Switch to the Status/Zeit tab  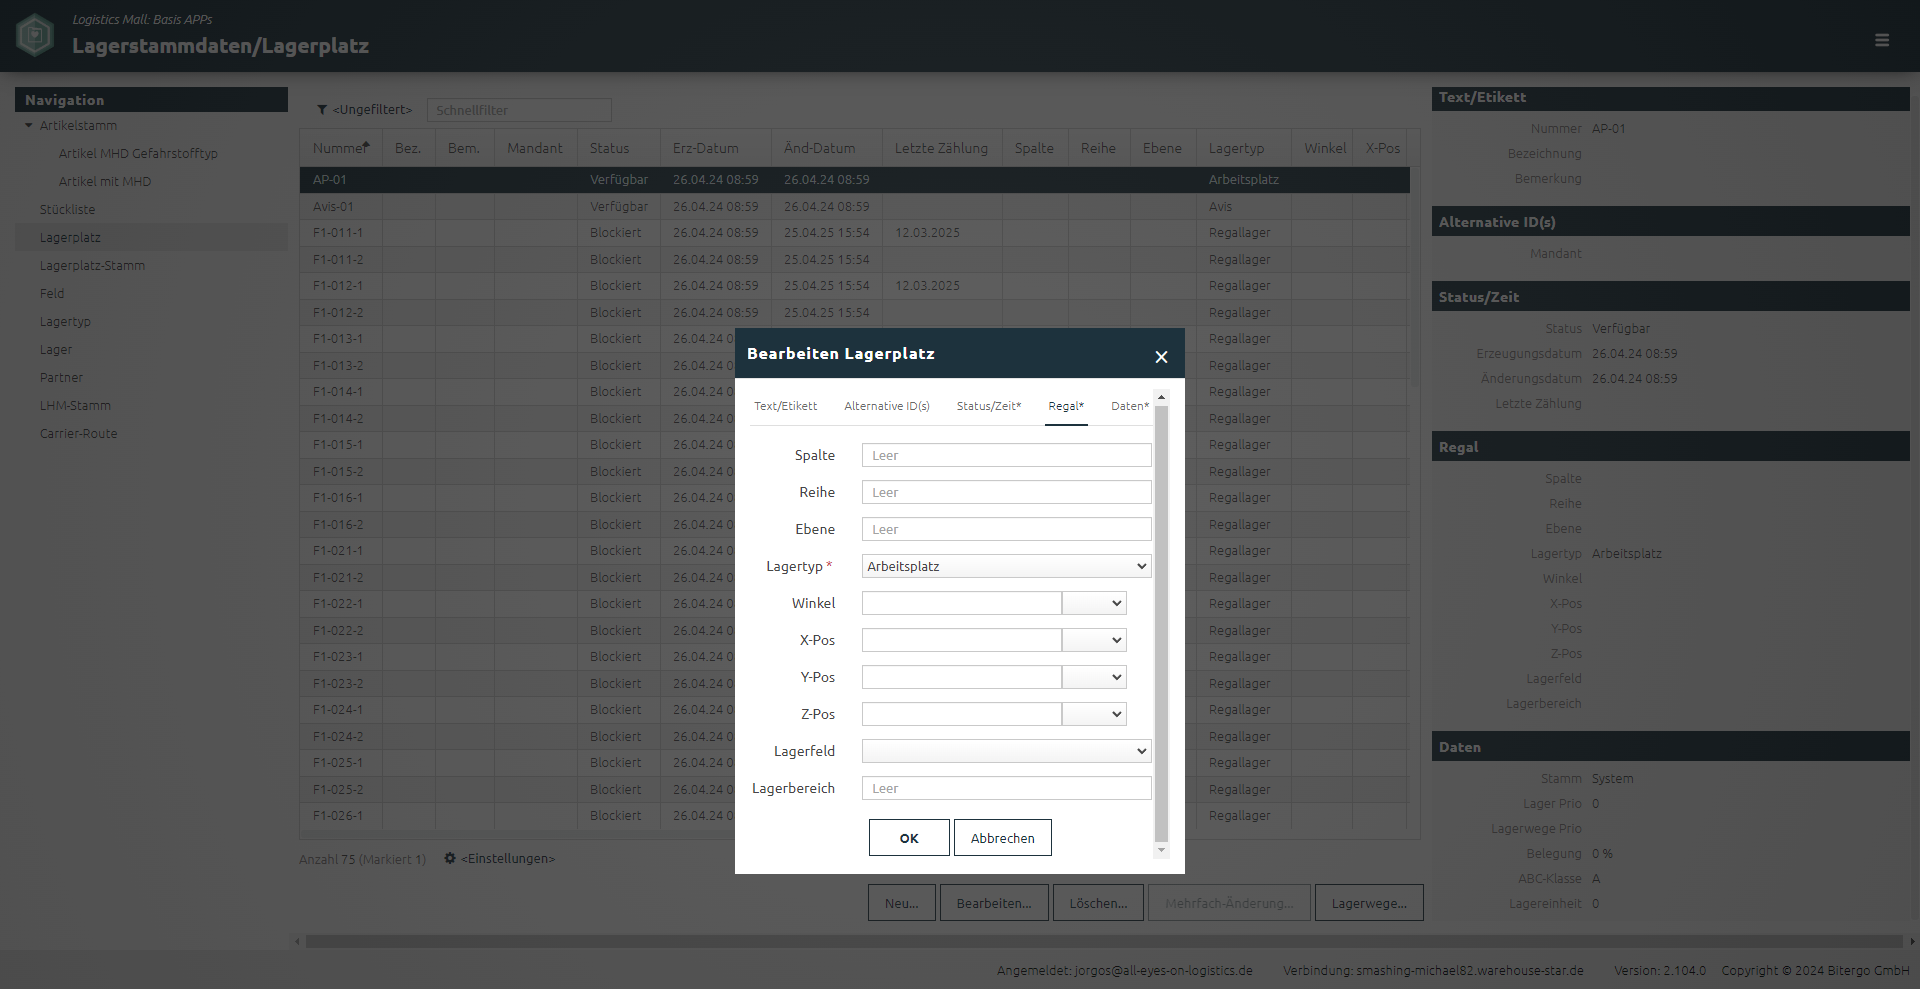[989, 406]
